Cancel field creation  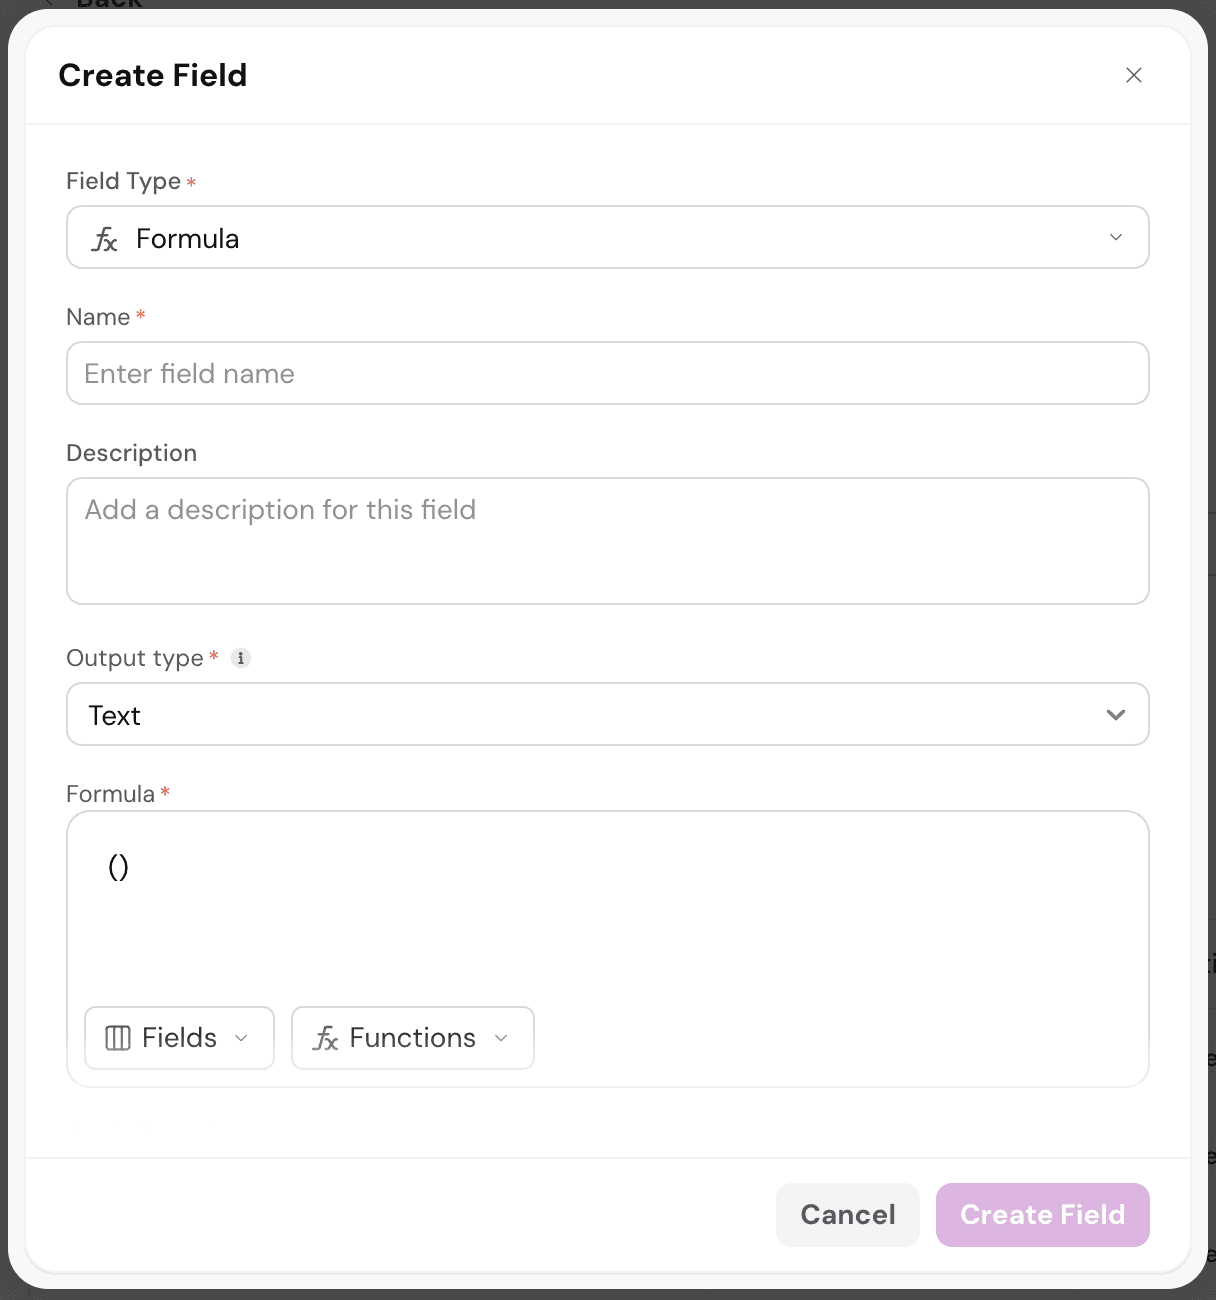[x=847, y=1215]
